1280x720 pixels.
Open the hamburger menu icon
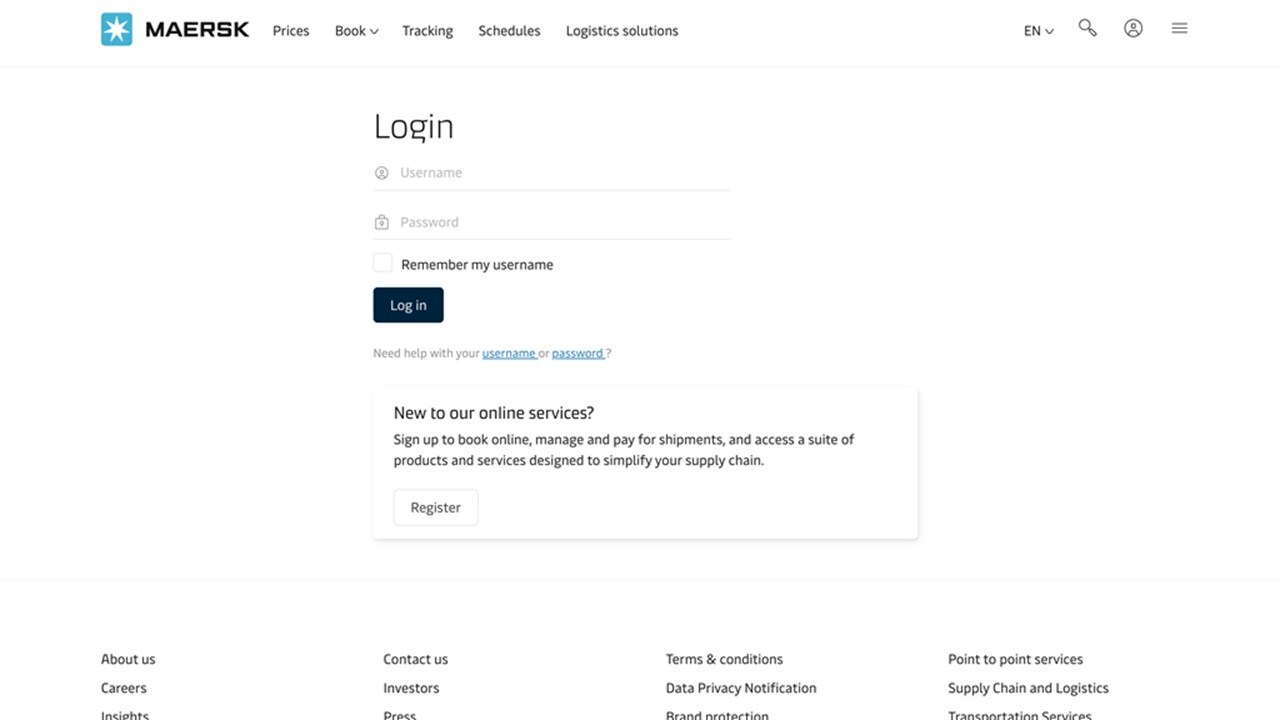[1179, 28]
